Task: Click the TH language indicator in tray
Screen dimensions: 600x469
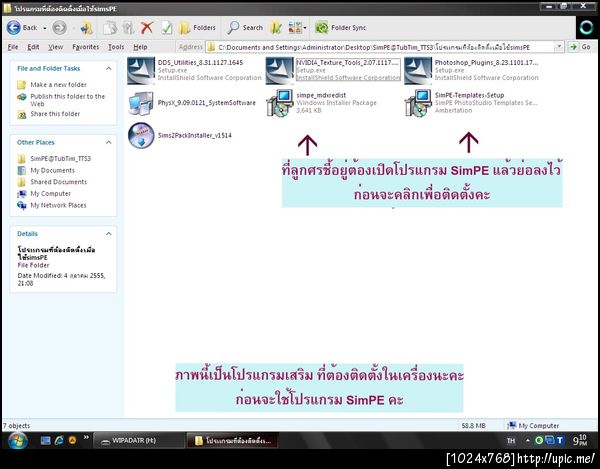Action: (510, 441)
